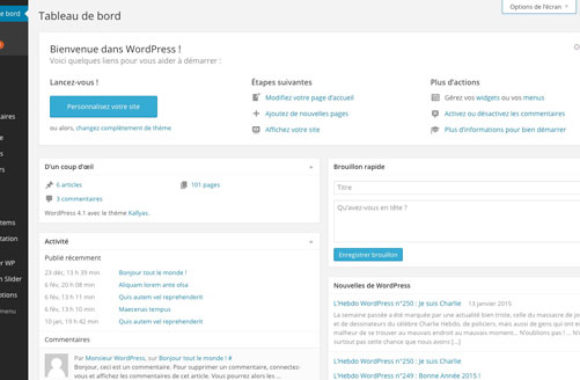The width and height of the screenshot is (580, 380).
Task: Open the Options de l'écran dropdown
Action: (539, 7)
